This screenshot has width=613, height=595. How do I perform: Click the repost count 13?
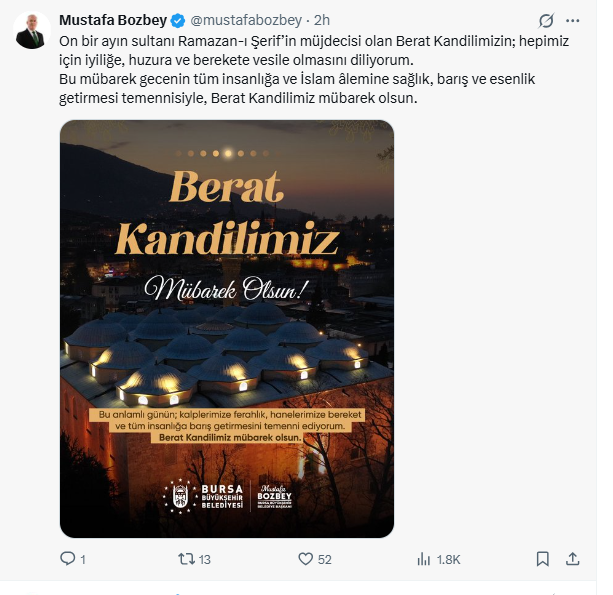[205, 560]
